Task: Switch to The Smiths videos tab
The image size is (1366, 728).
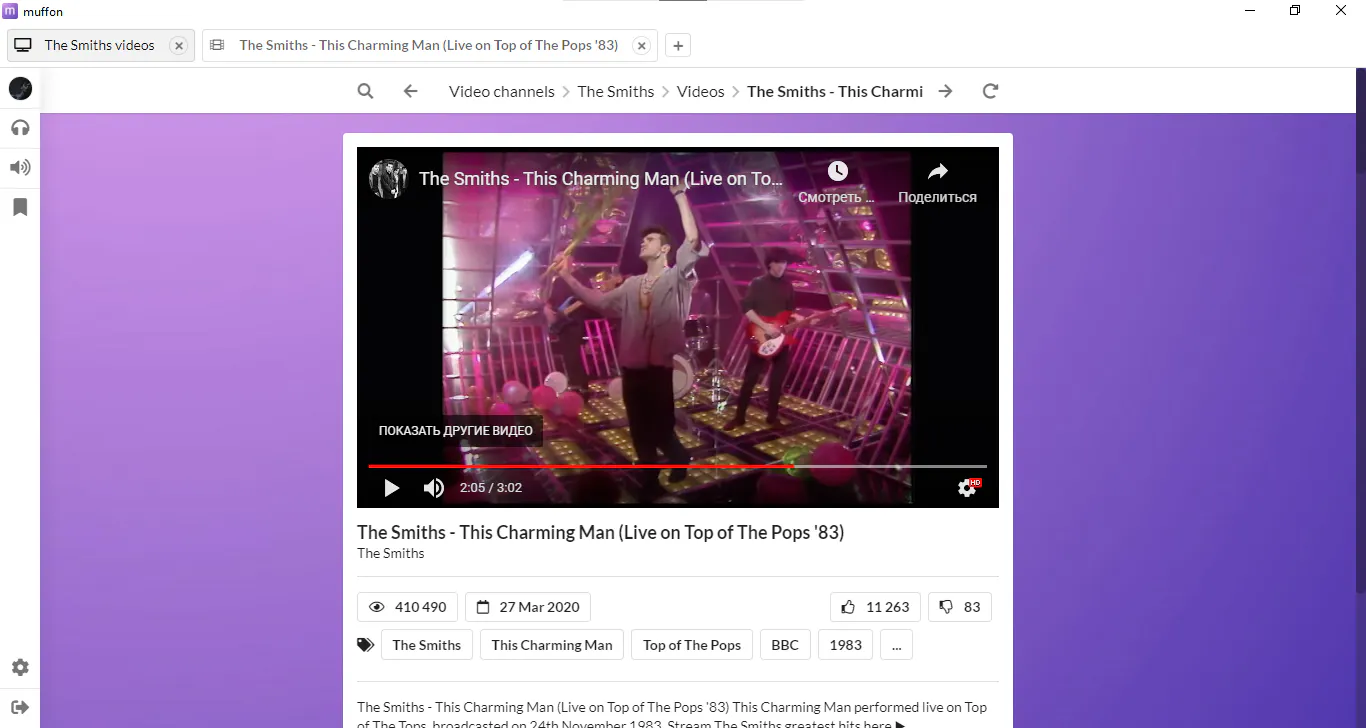Action: (x=100, y=45)
